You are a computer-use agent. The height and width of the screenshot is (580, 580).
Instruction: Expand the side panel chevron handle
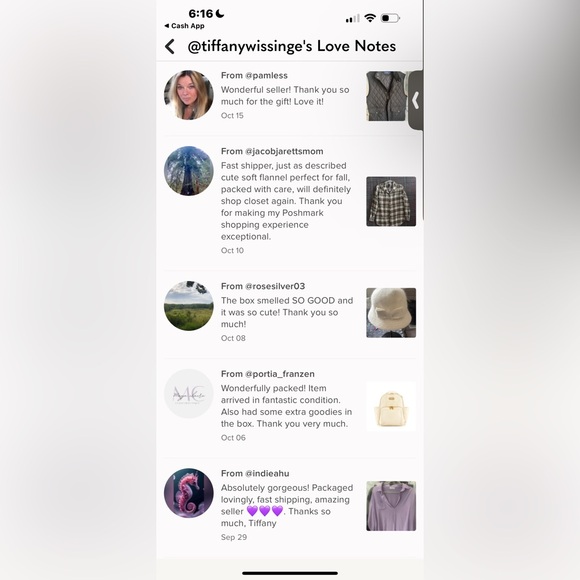[x=415, y=100]
